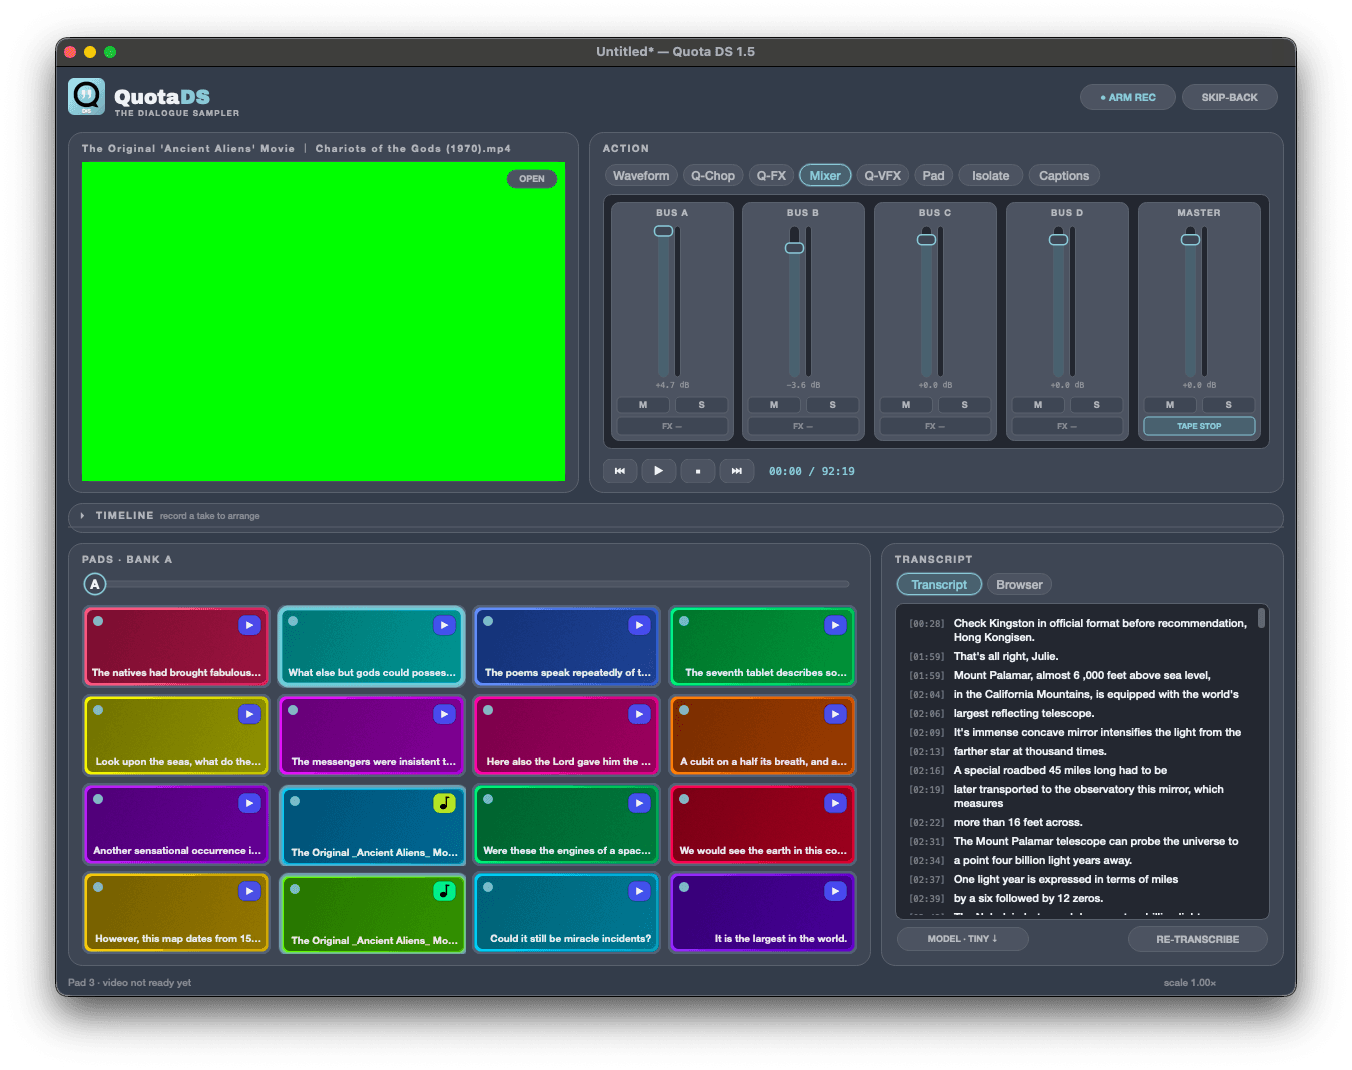
Task: Switch to the Captions tab
Action: pos(1064,176)
